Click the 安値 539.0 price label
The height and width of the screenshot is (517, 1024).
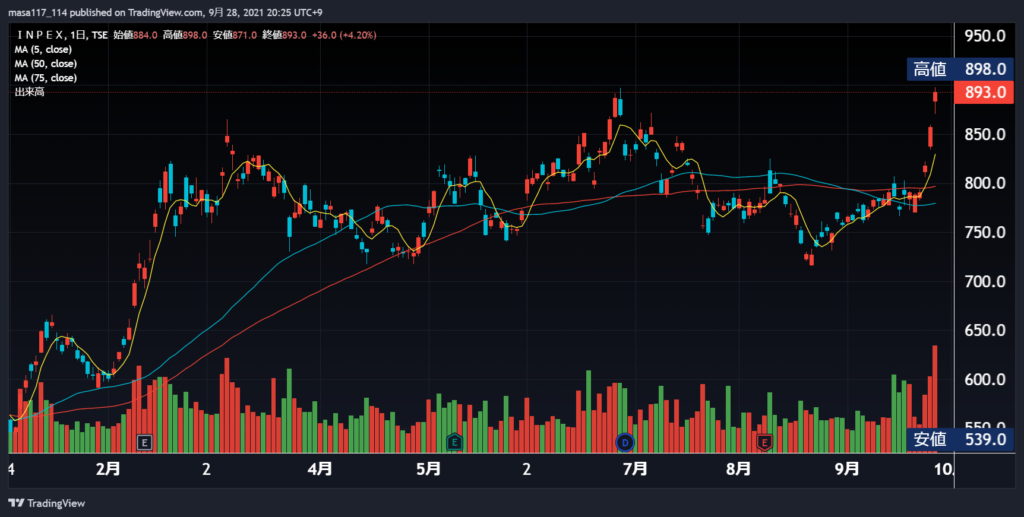(960, 439)
